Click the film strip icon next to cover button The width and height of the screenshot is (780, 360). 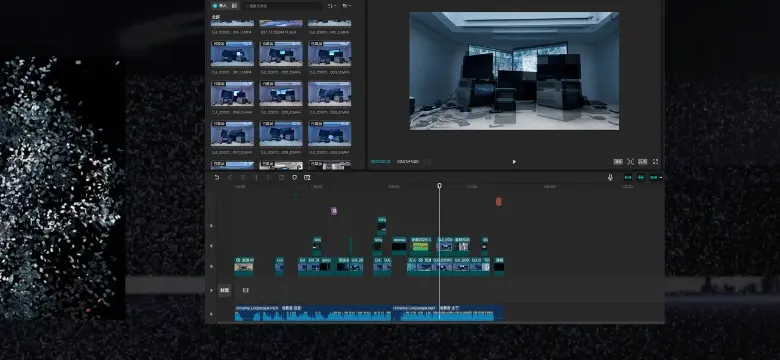[245, 290]
